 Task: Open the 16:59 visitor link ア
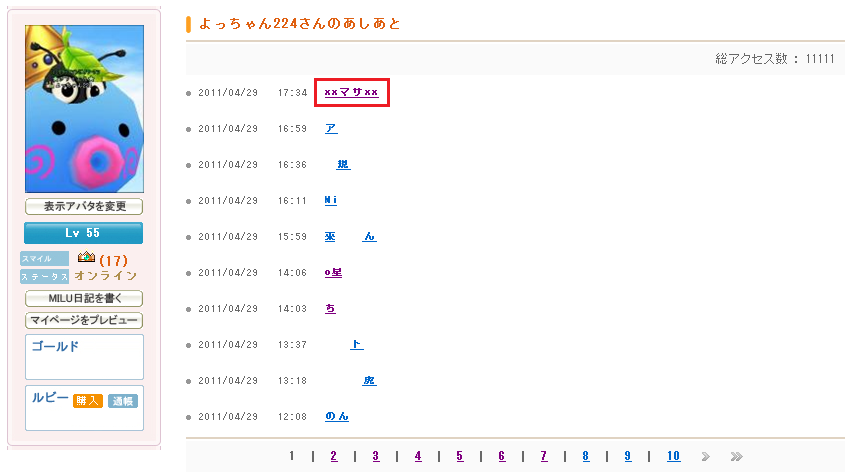click(x=331, y=128)
